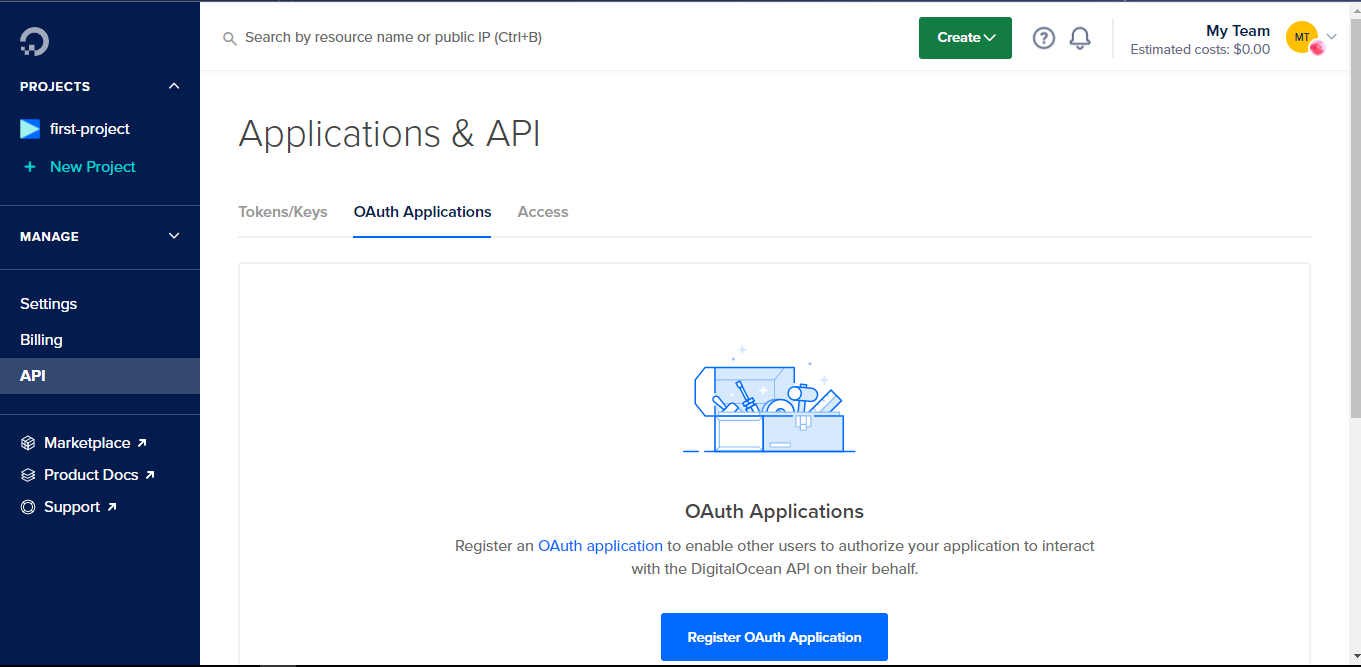
Task: Follow the OAuth application link
Action: [600, 546]
